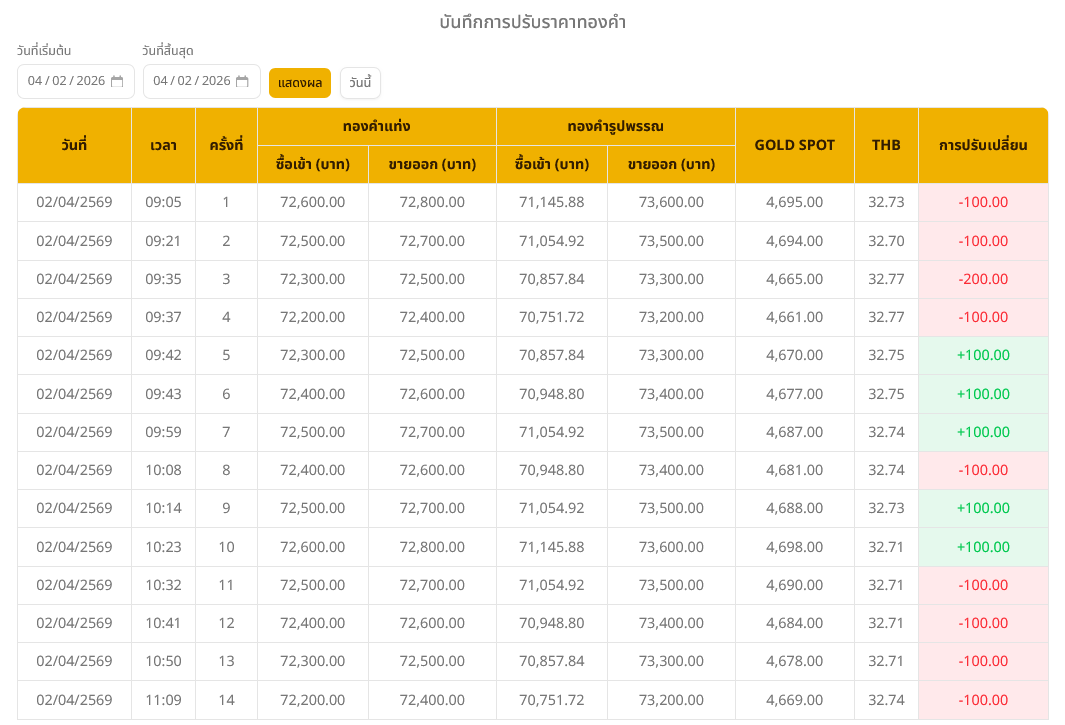Click the ครั้งที่ column header
The height and width of the screenshot is (725, 1065).
(x=226, y=145)
